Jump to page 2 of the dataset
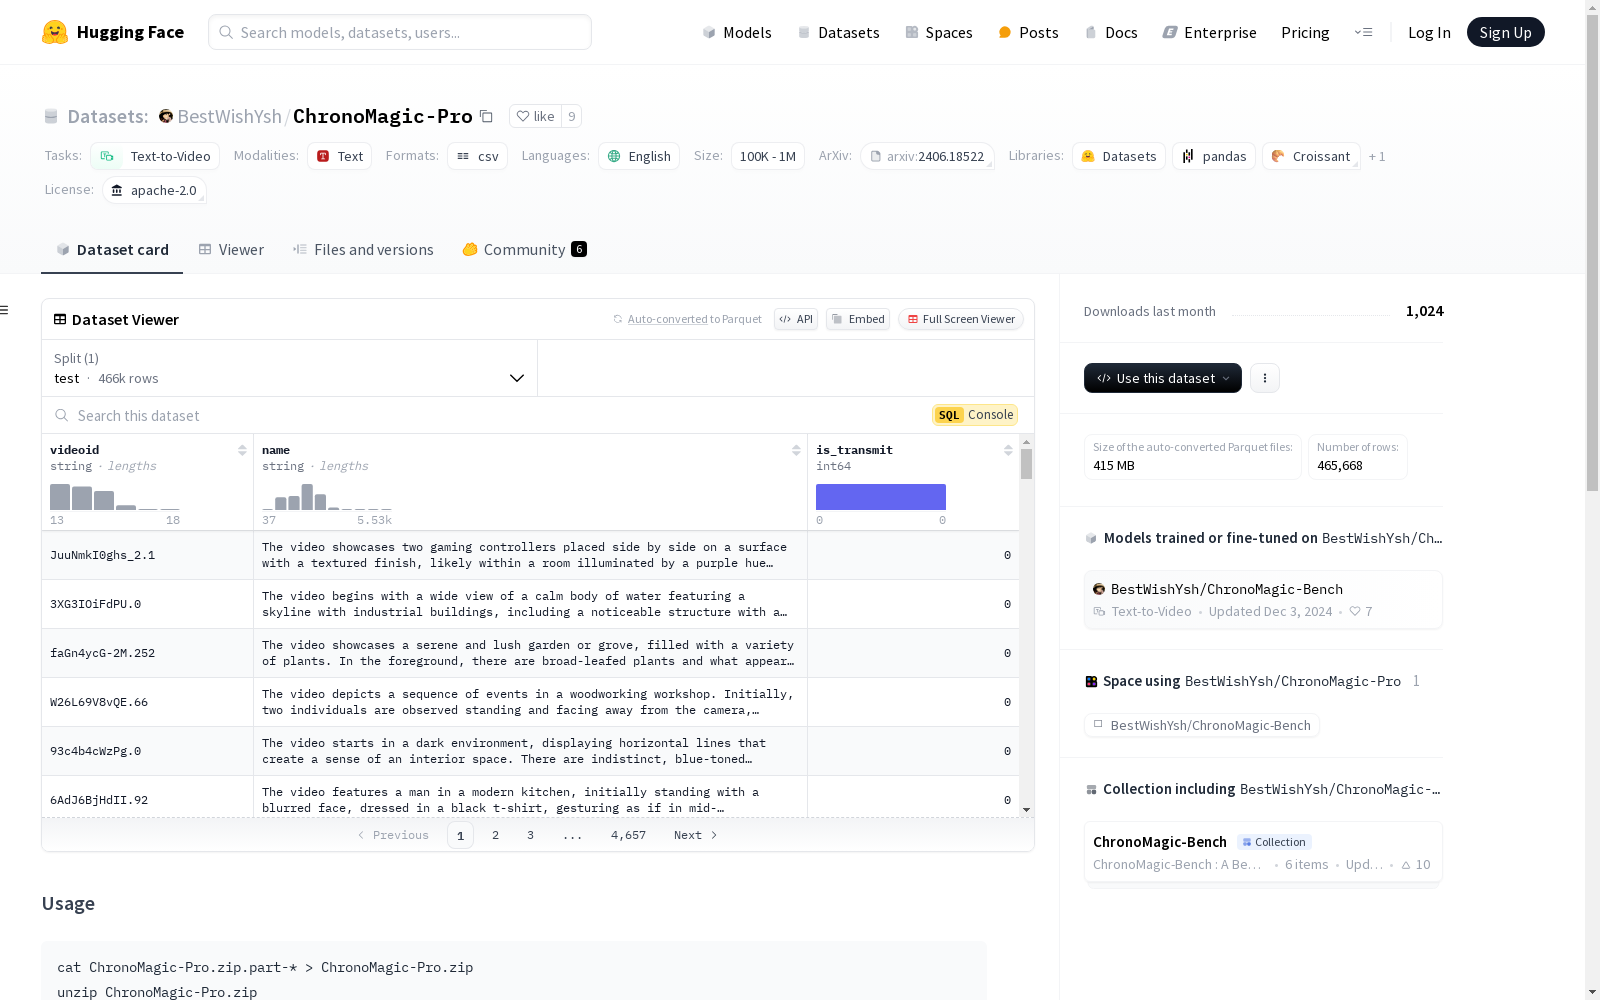Viewport: 1600px width, 1000px height. 495,835
